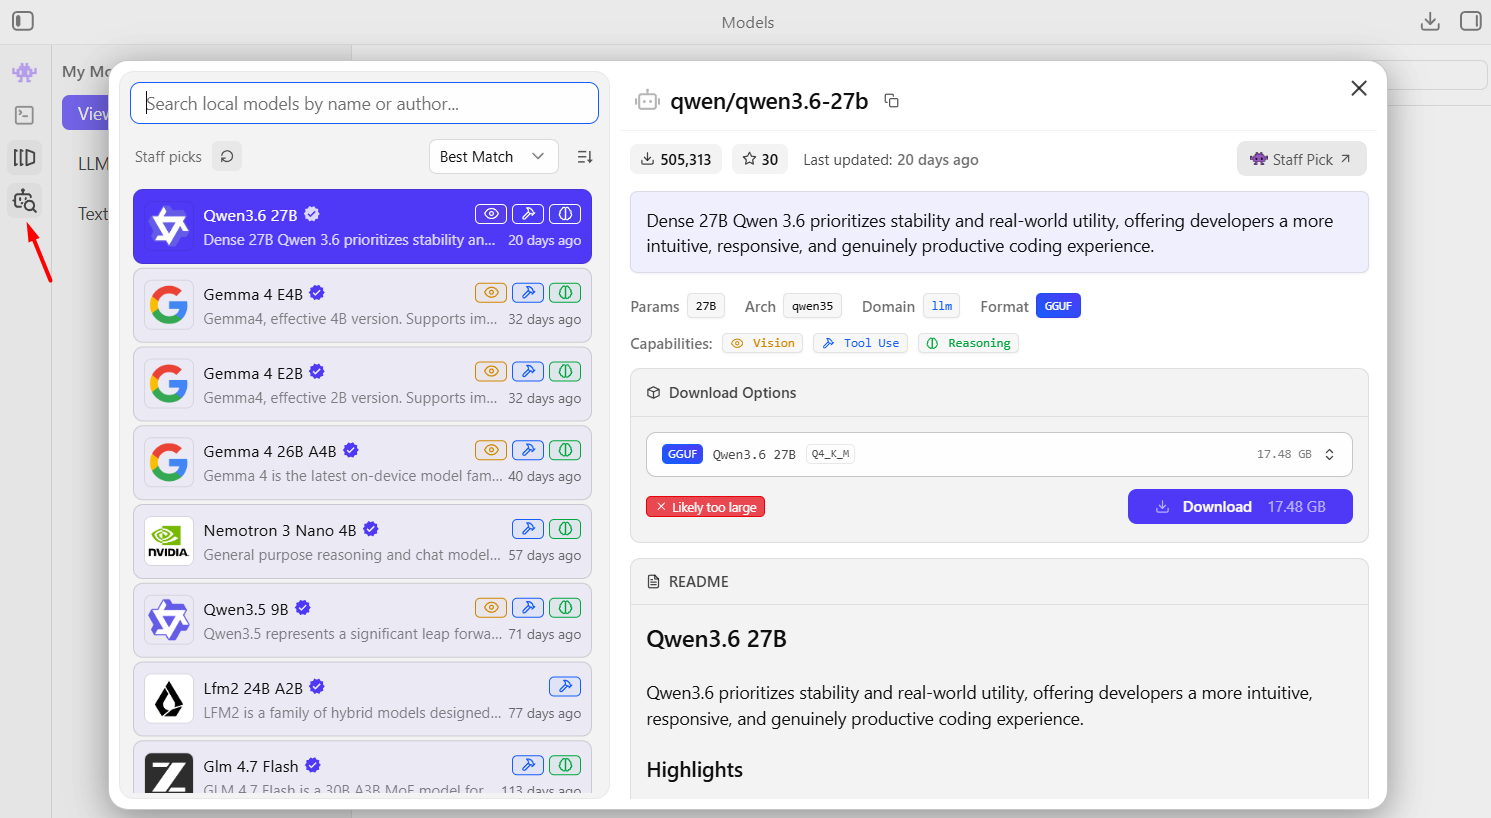1491x818 pixels.
Task: Open the Staff Pick link
Action: 1301,159
